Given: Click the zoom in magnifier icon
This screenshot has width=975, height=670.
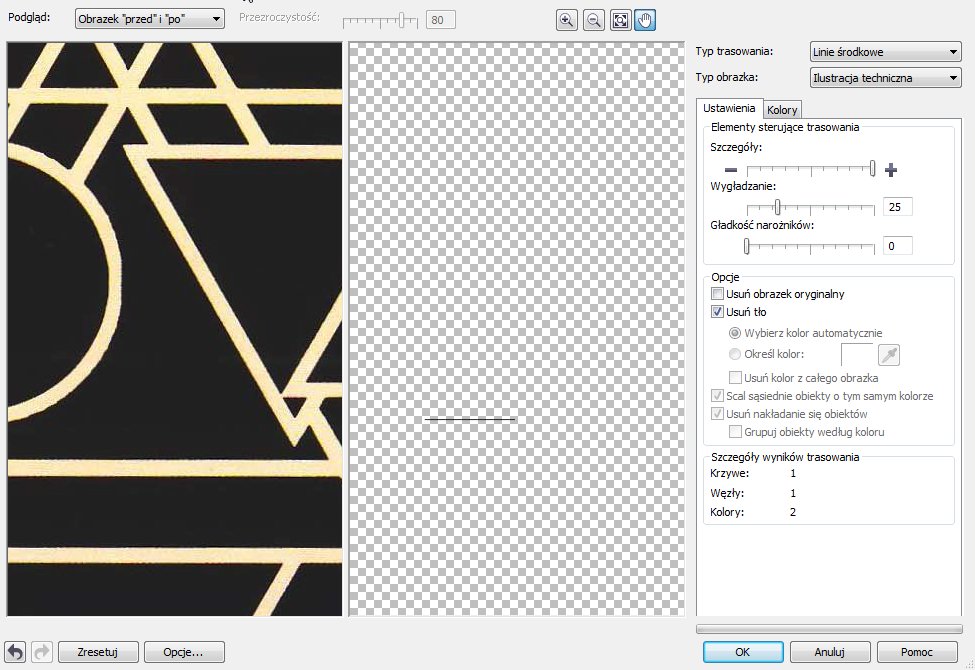Looking at the screenshot, I should [567, 20].
